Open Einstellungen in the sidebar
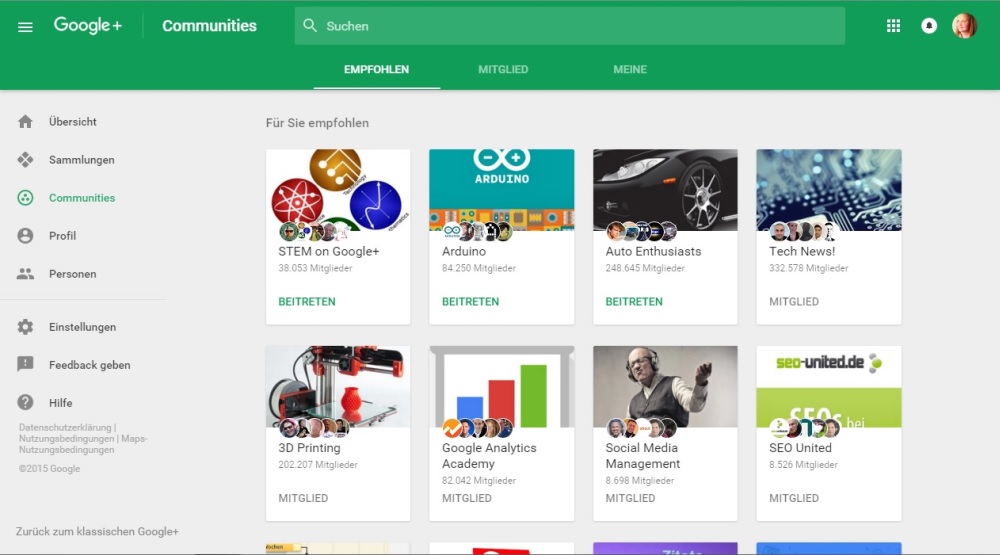1000x555 pixels. (x=83, y=327)
